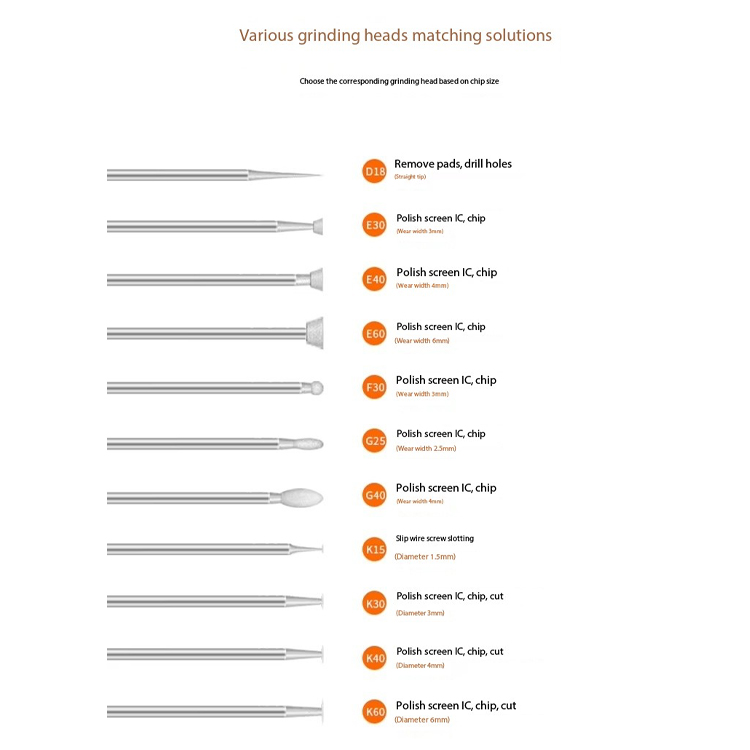This screenshot has height=750, width=750.
Task: Select the K60 orange circle
Action: coord(375,712)
